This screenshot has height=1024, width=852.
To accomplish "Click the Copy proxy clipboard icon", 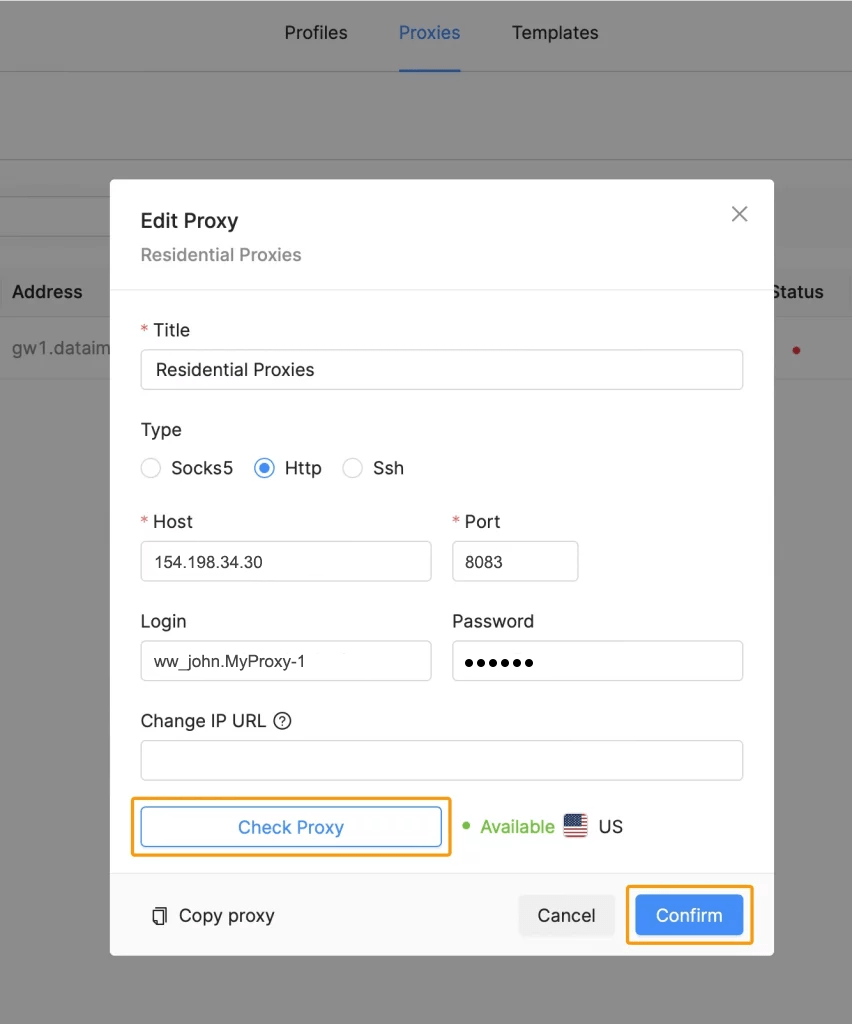I will coord(159,915).
